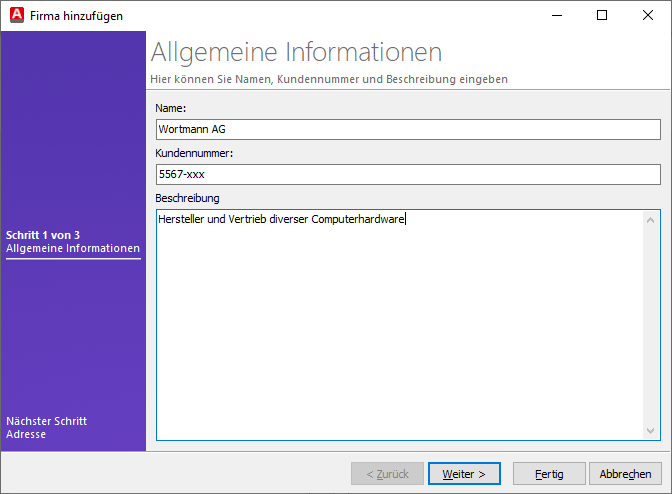
Task: Click into the Name field with Wortmann AG
Action: click(x=408, y=129)
